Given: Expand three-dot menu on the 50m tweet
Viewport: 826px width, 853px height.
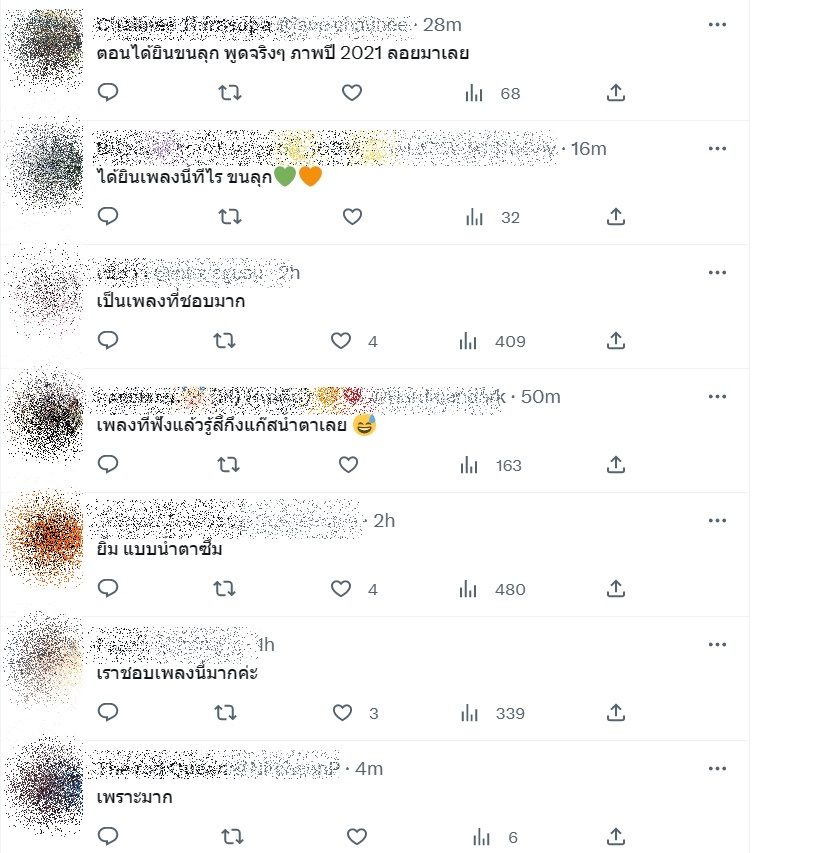Looking at the screenshot, I should (717, 397).
